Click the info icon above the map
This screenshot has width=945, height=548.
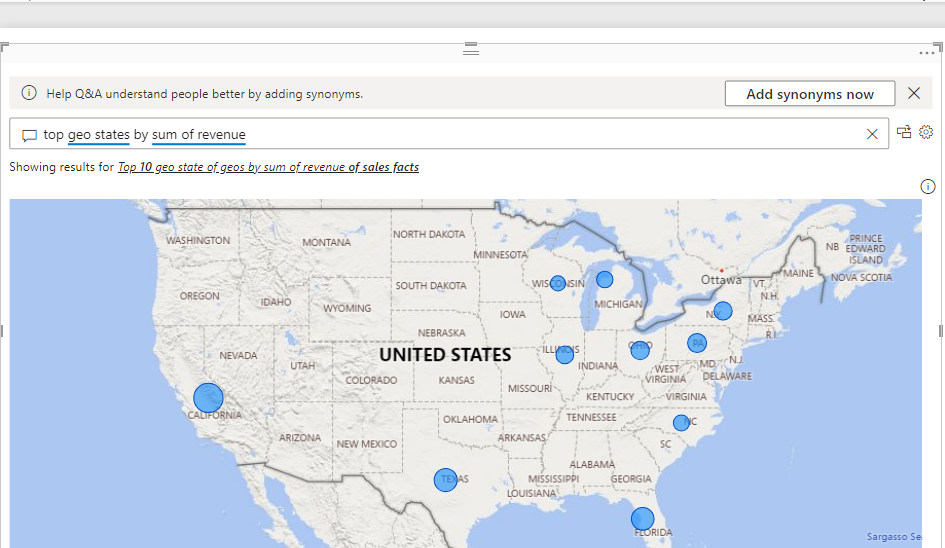[x=928, y=186]
